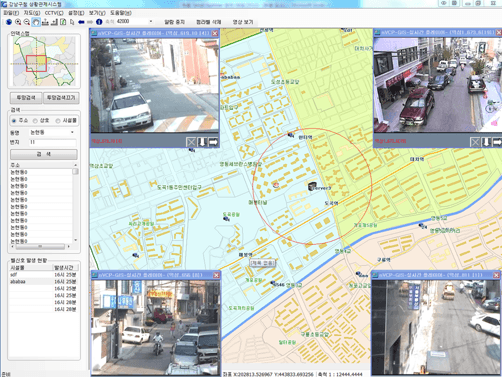
Task: Select the sdf row in alarm table
Action: point(44,275)
